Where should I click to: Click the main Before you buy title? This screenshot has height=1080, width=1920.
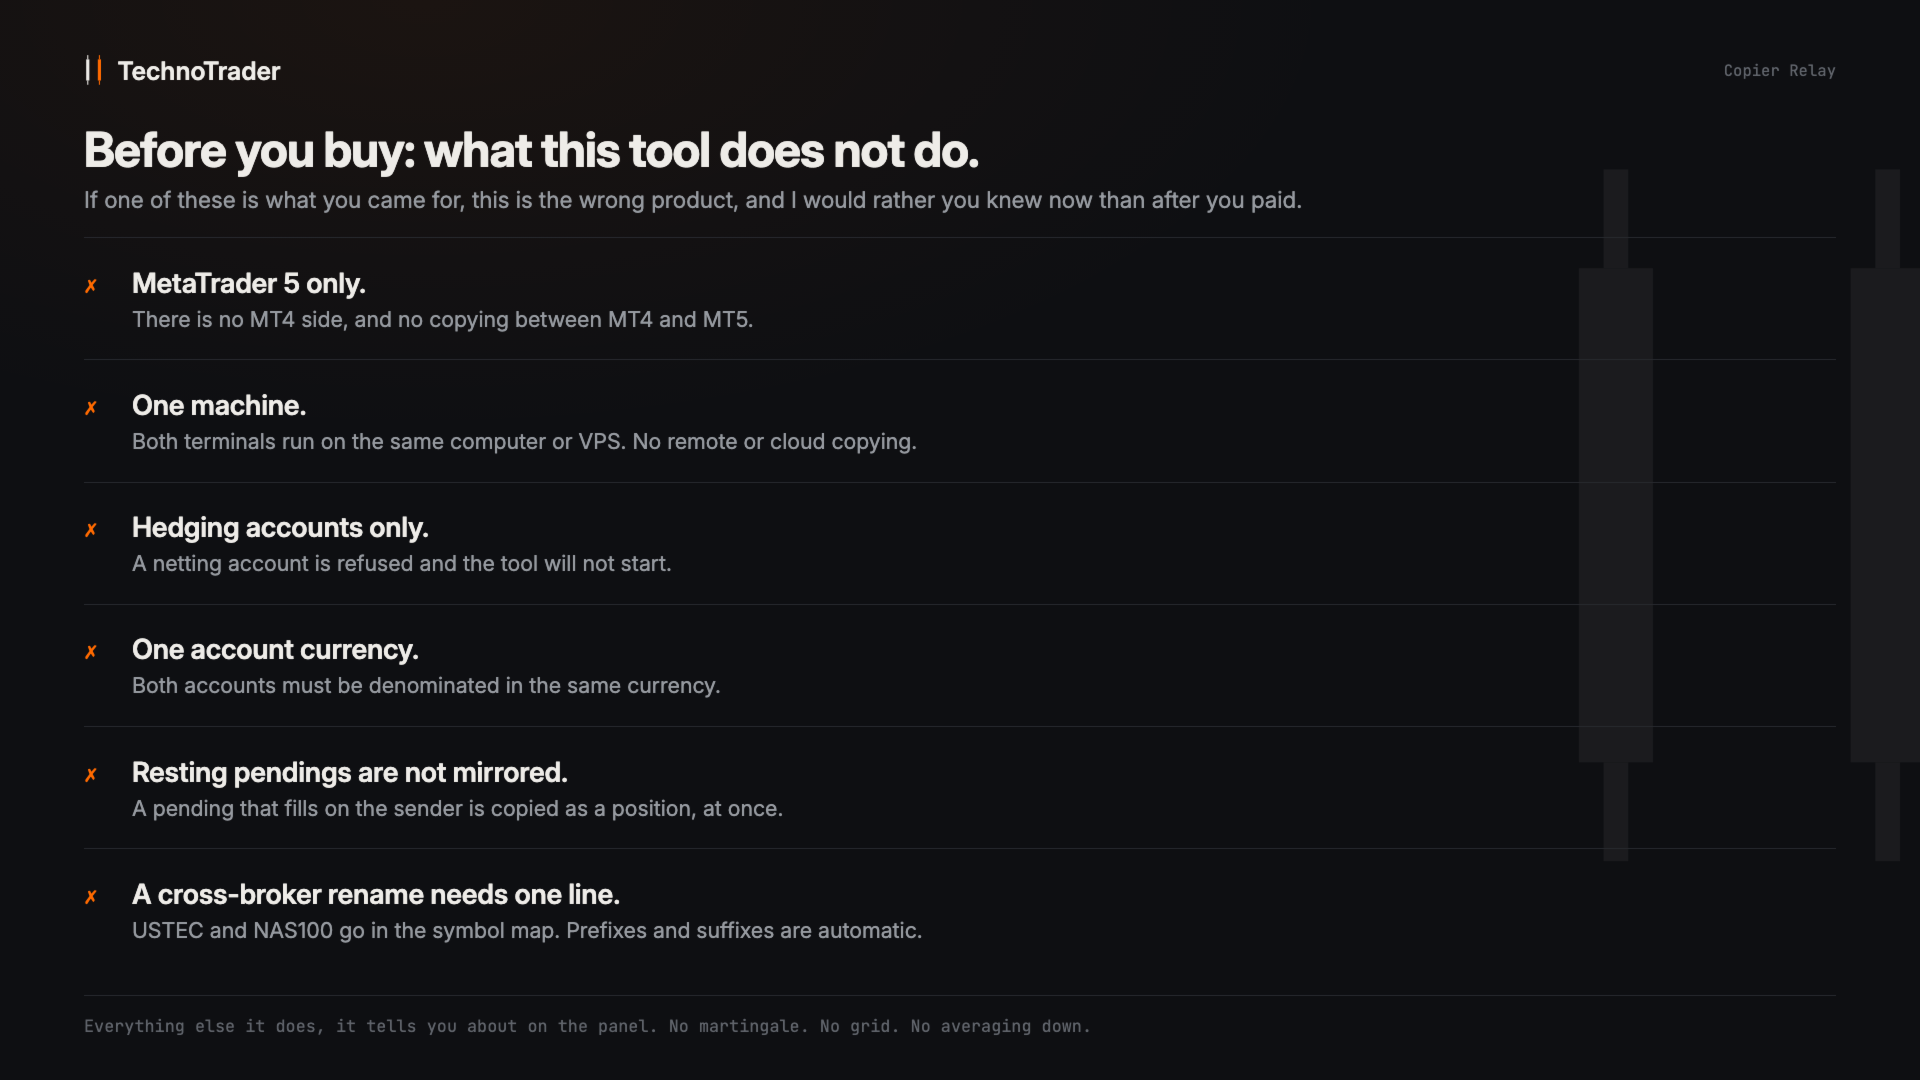click(x=531, y=151)
